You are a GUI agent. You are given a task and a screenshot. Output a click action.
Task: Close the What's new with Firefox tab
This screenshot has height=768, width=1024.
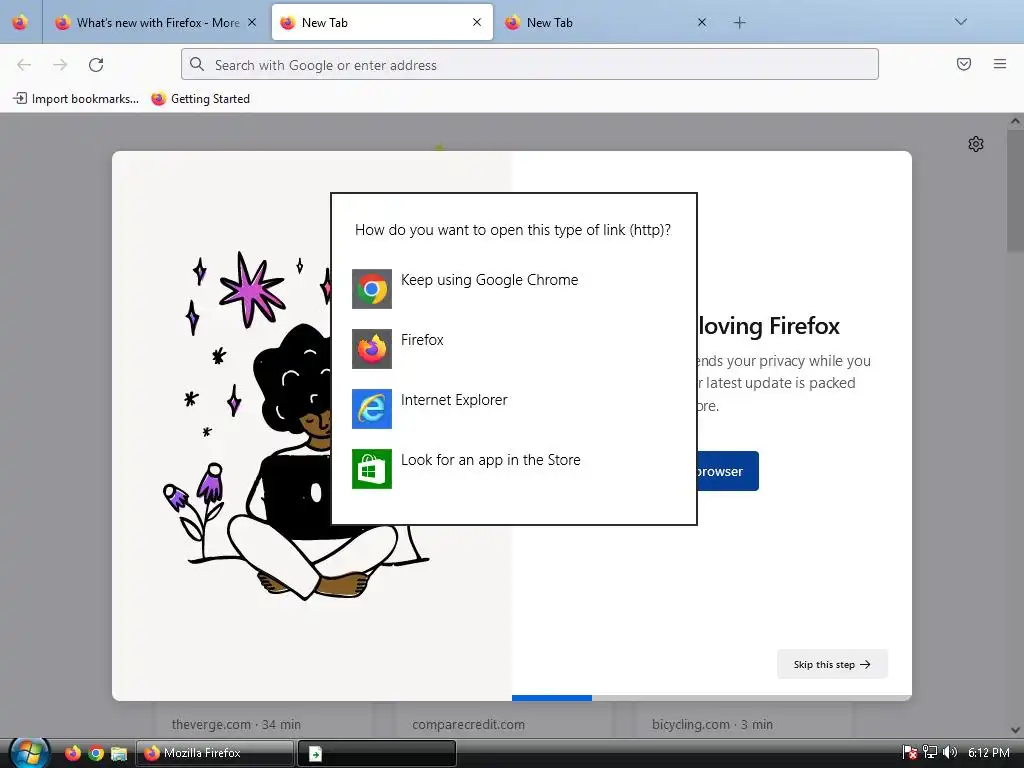coord(252,22)
